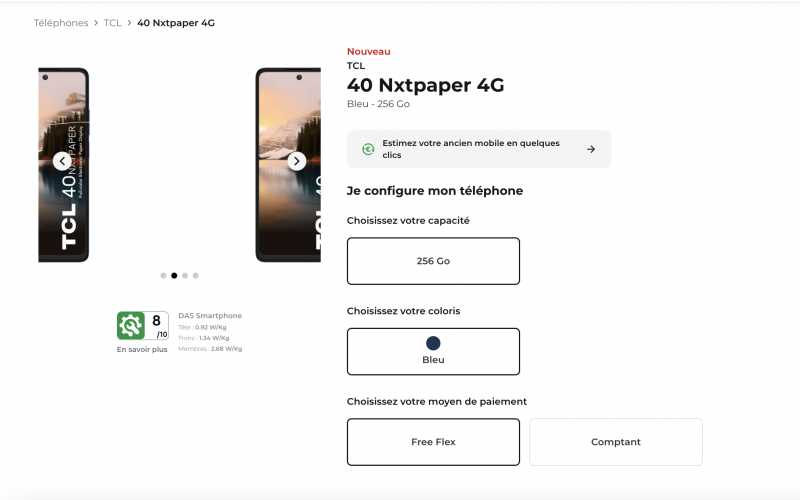Go to the third carousel dot

pos(185,276)
